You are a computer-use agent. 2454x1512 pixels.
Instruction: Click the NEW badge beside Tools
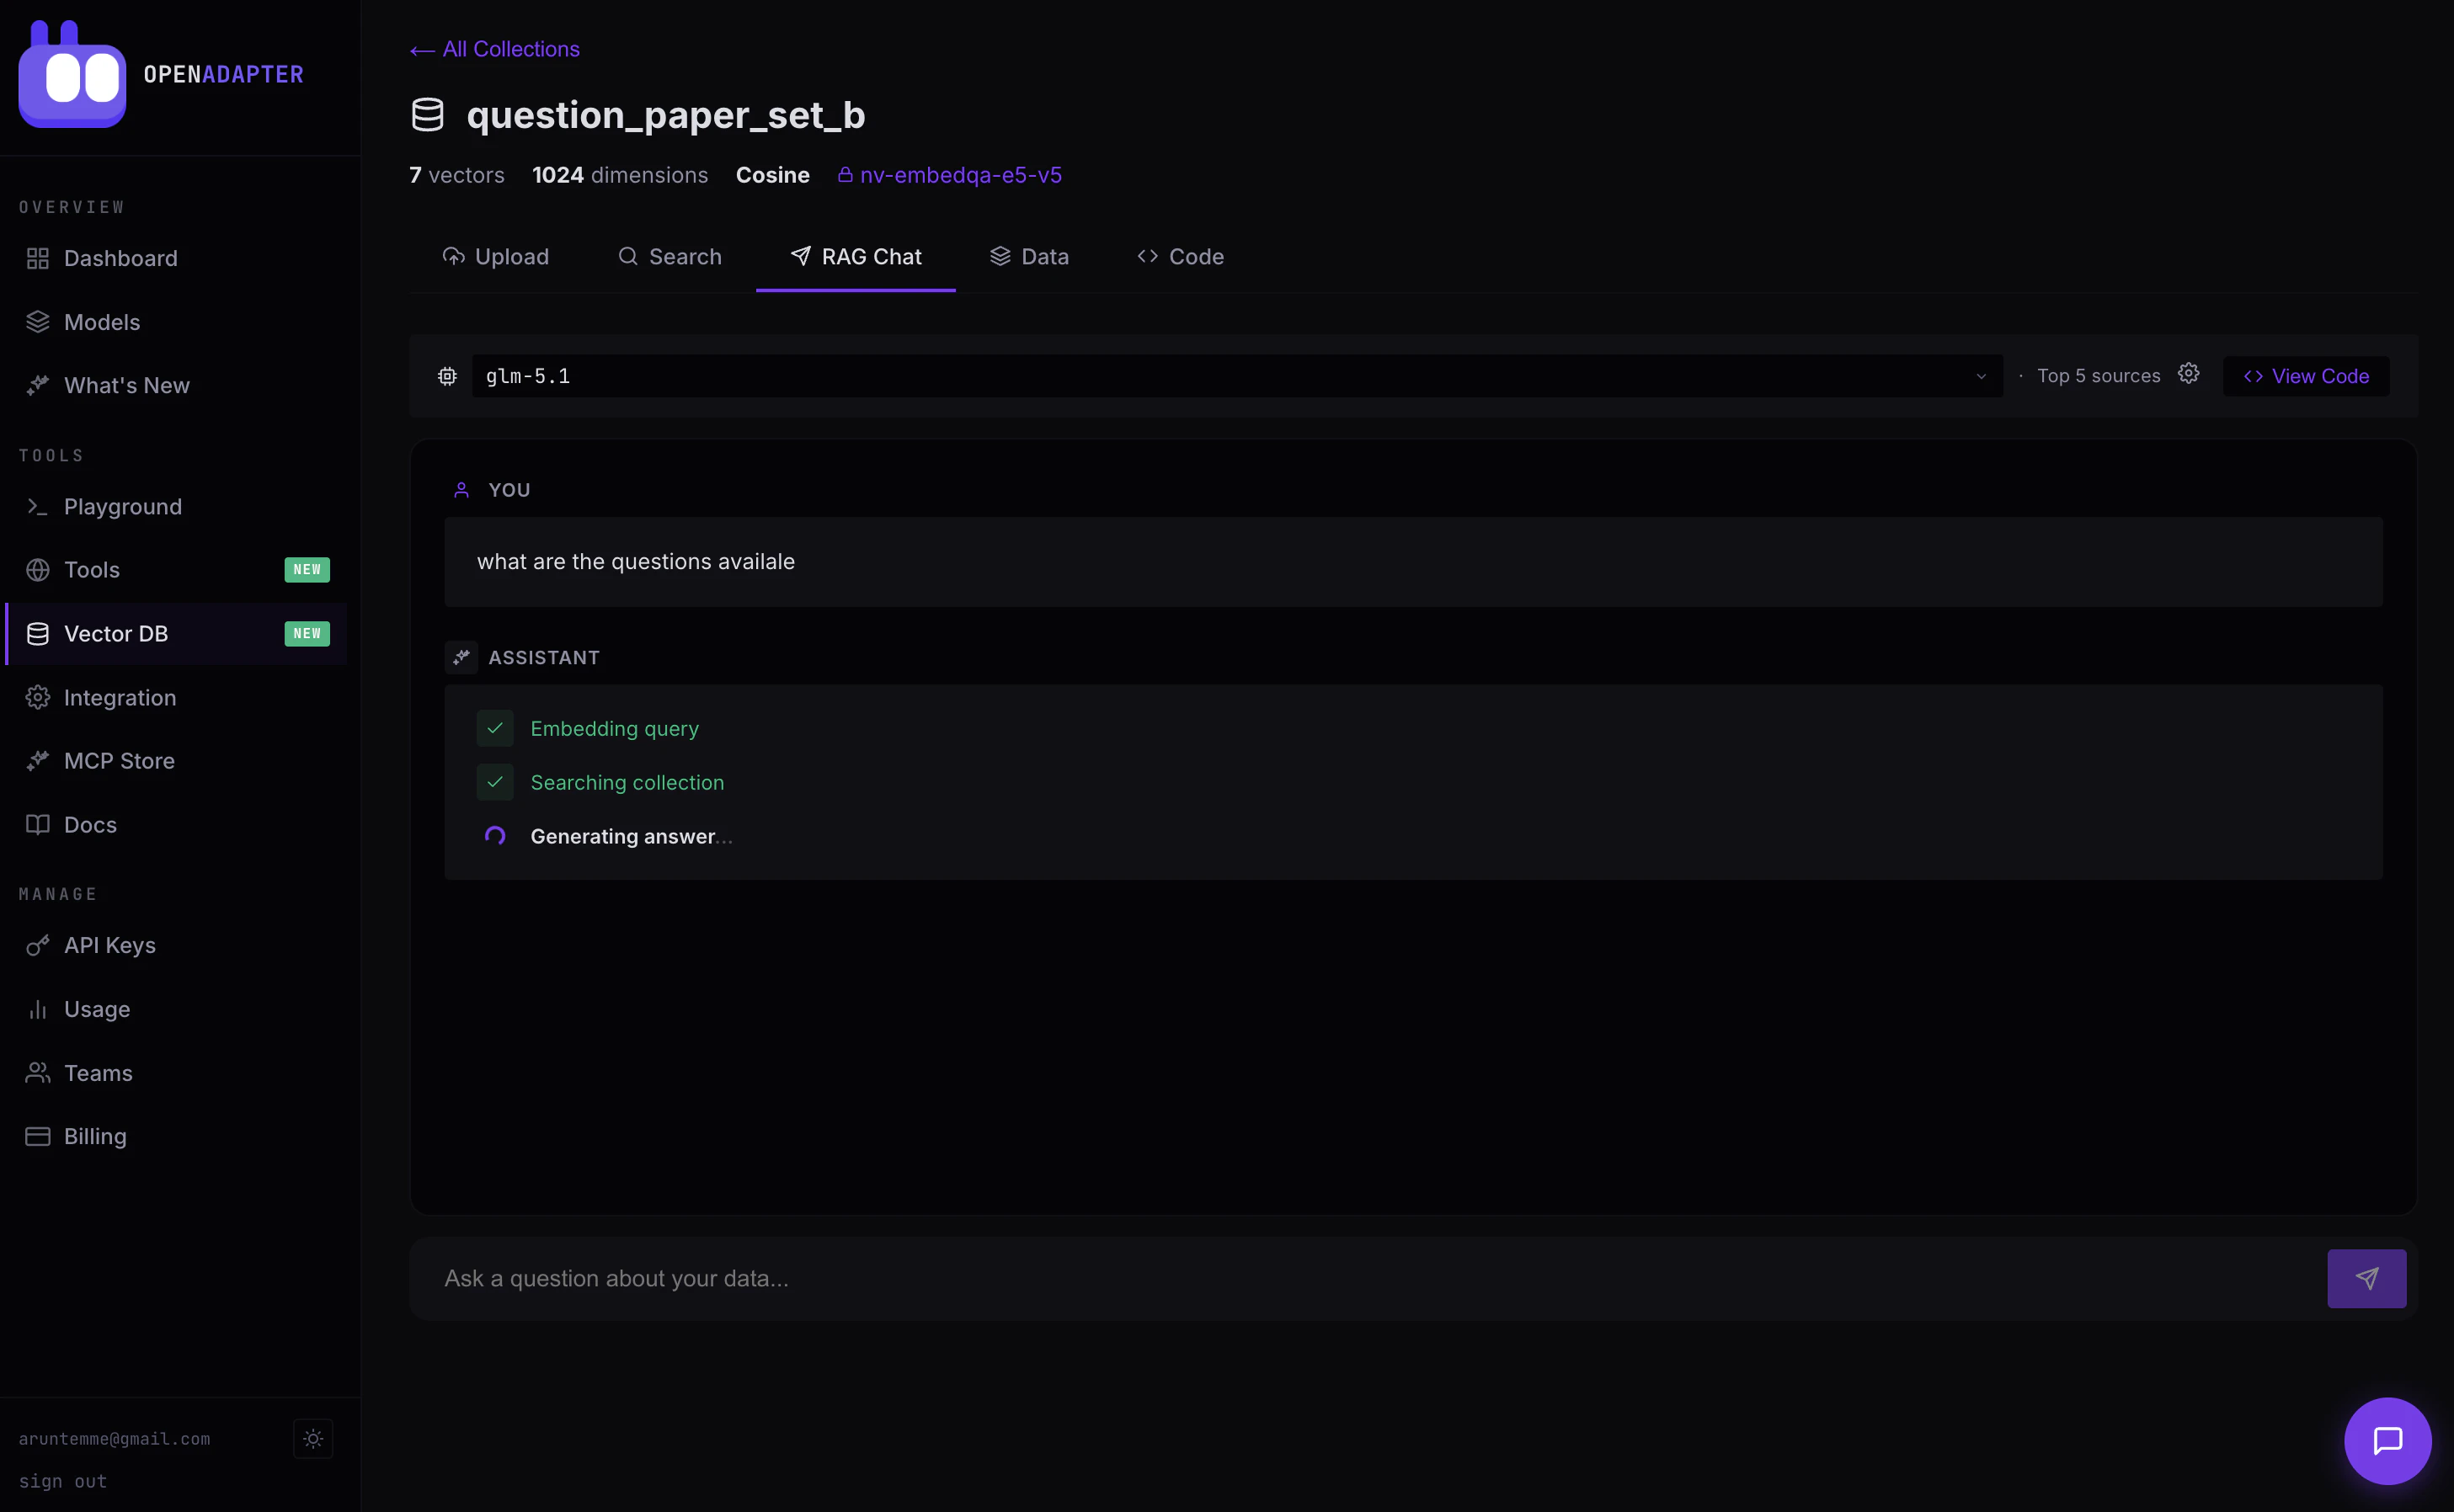(307, 570)
